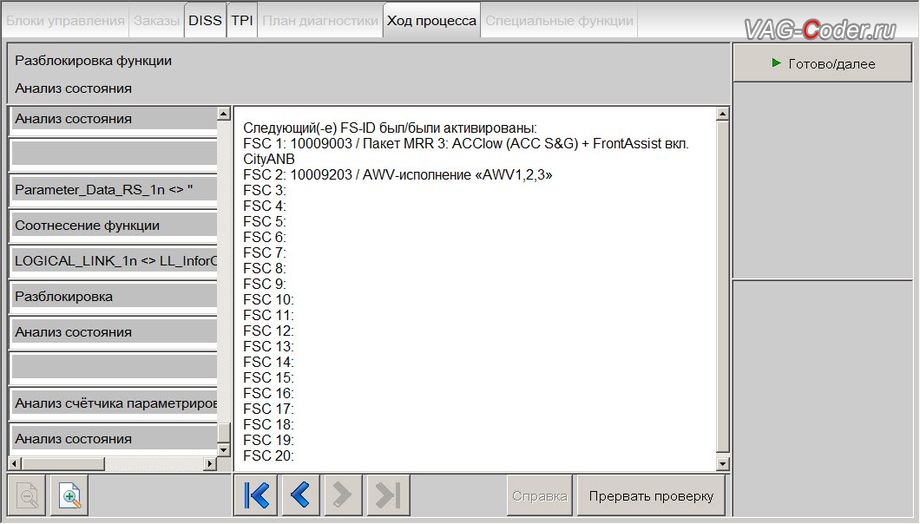Select the LOGICAL_LINK_1n step
Viewport: 920px width, 524px height.
[x=114, y=261]
